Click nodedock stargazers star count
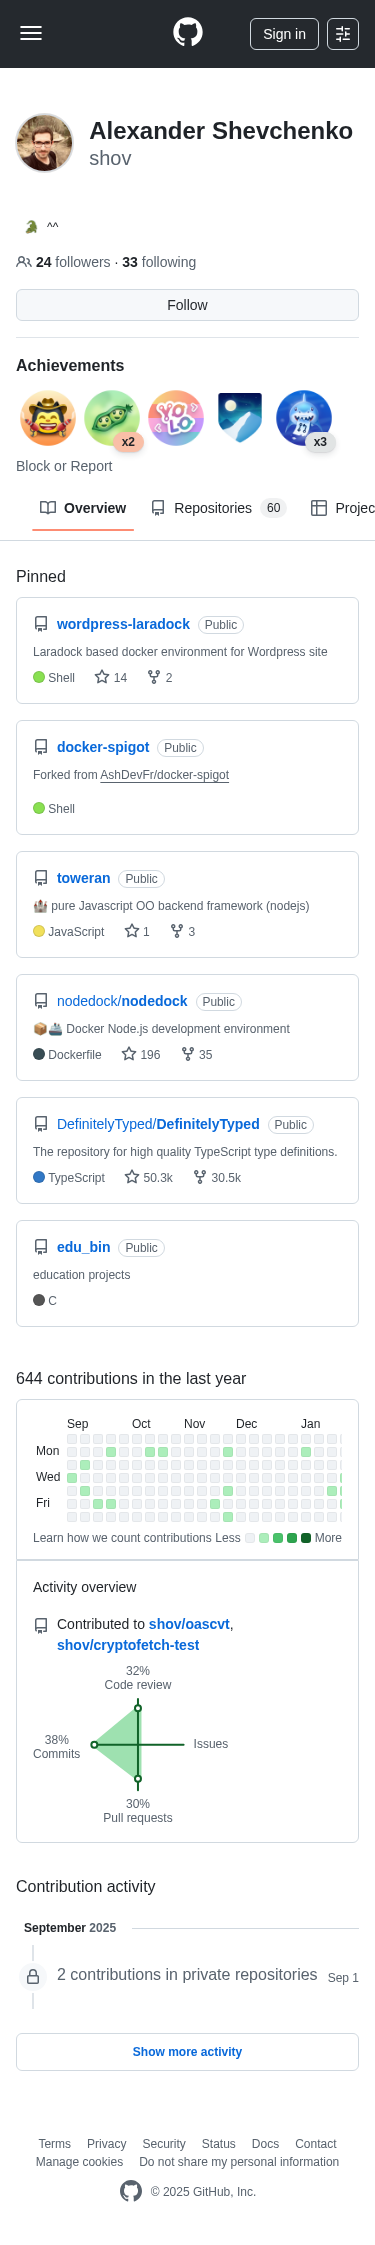Viewport: 375px width, 2245px height. (x=141, y=1054)
